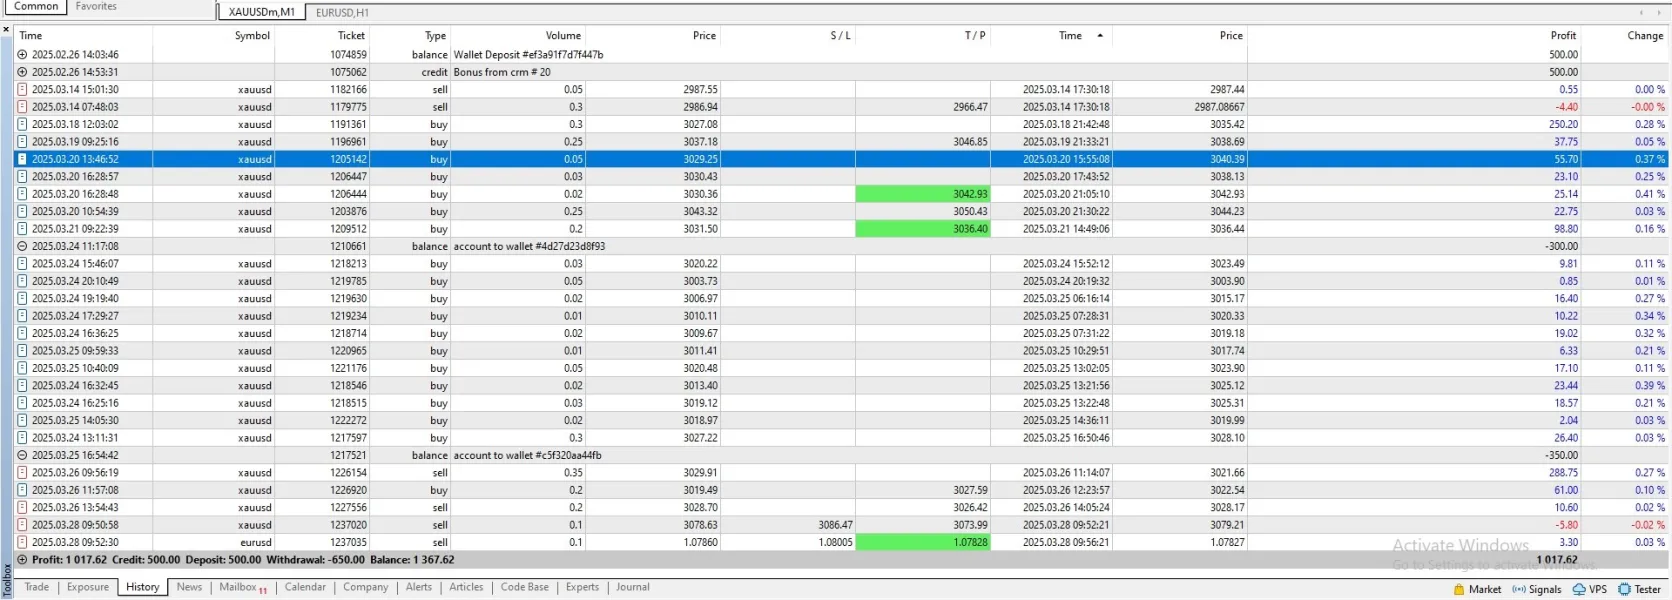1672x600 pixels.
Task: Open the Signals button with broadcast icon
Action: click(1537, 589)
